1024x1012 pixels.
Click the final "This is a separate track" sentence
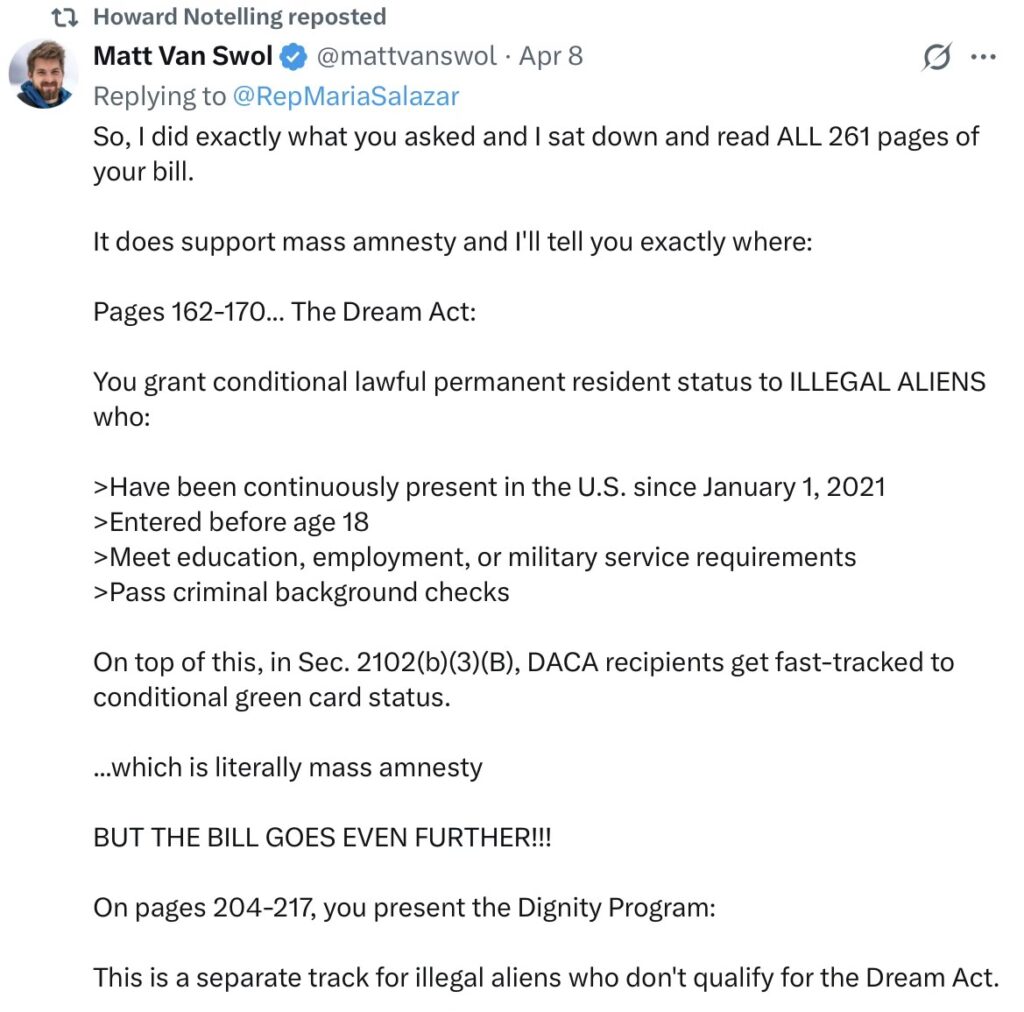coord(546,977)
